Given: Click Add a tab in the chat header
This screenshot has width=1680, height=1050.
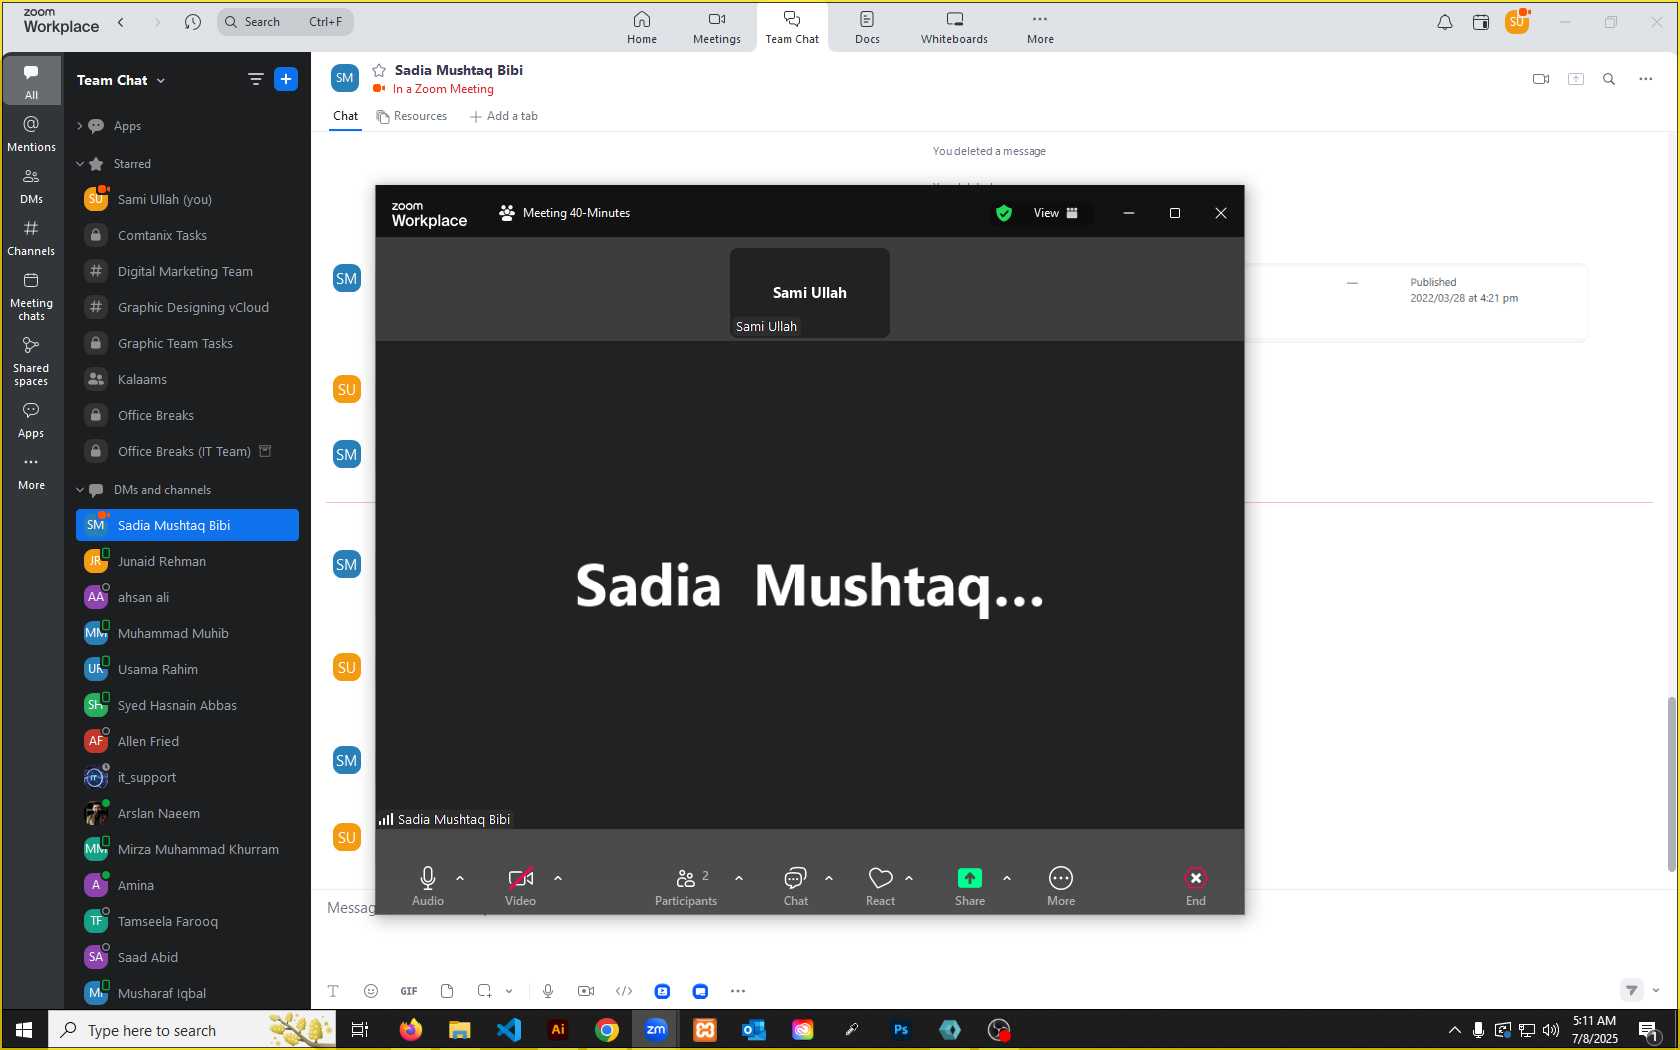Looking at the screenshot, I should (x=504, y=116).
